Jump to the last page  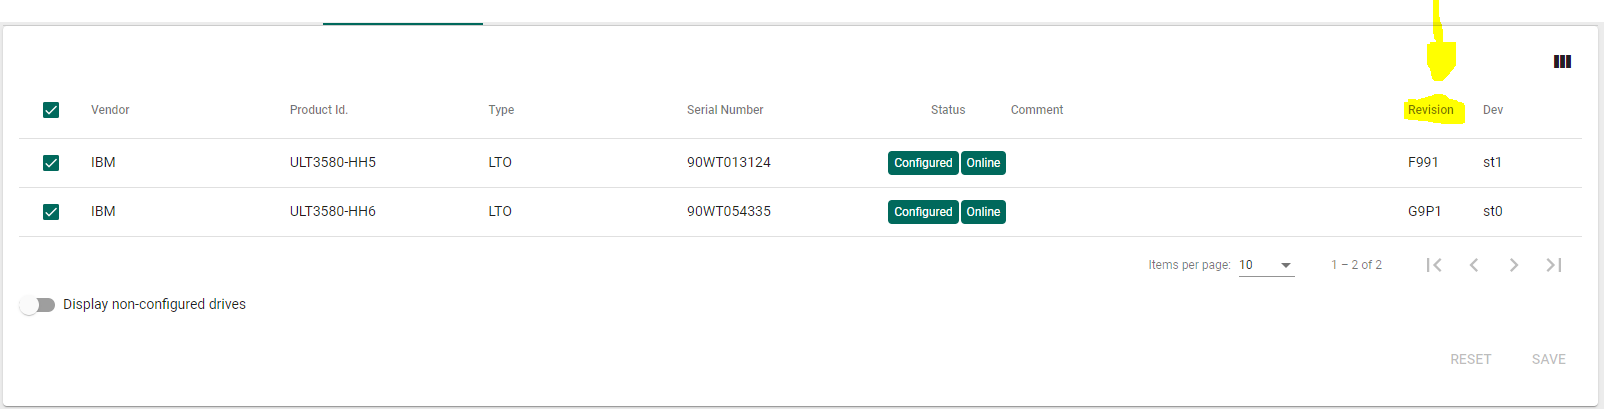(x=1554, y=265)
